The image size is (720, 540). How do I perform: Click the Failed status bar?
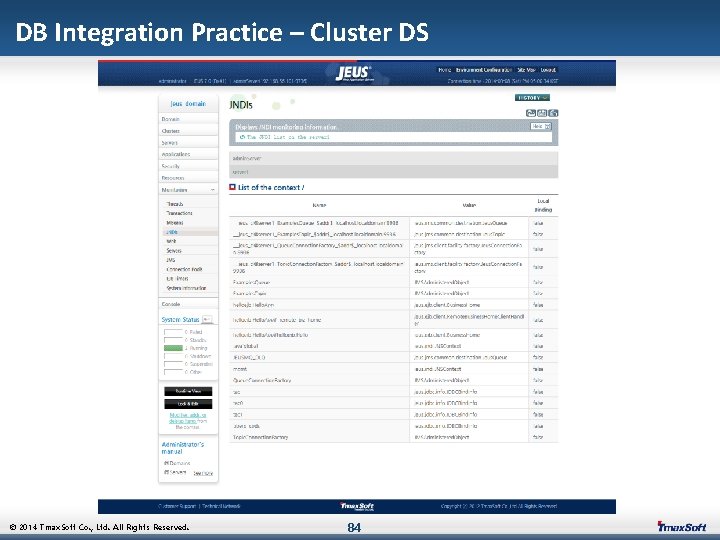click(173, 332)
